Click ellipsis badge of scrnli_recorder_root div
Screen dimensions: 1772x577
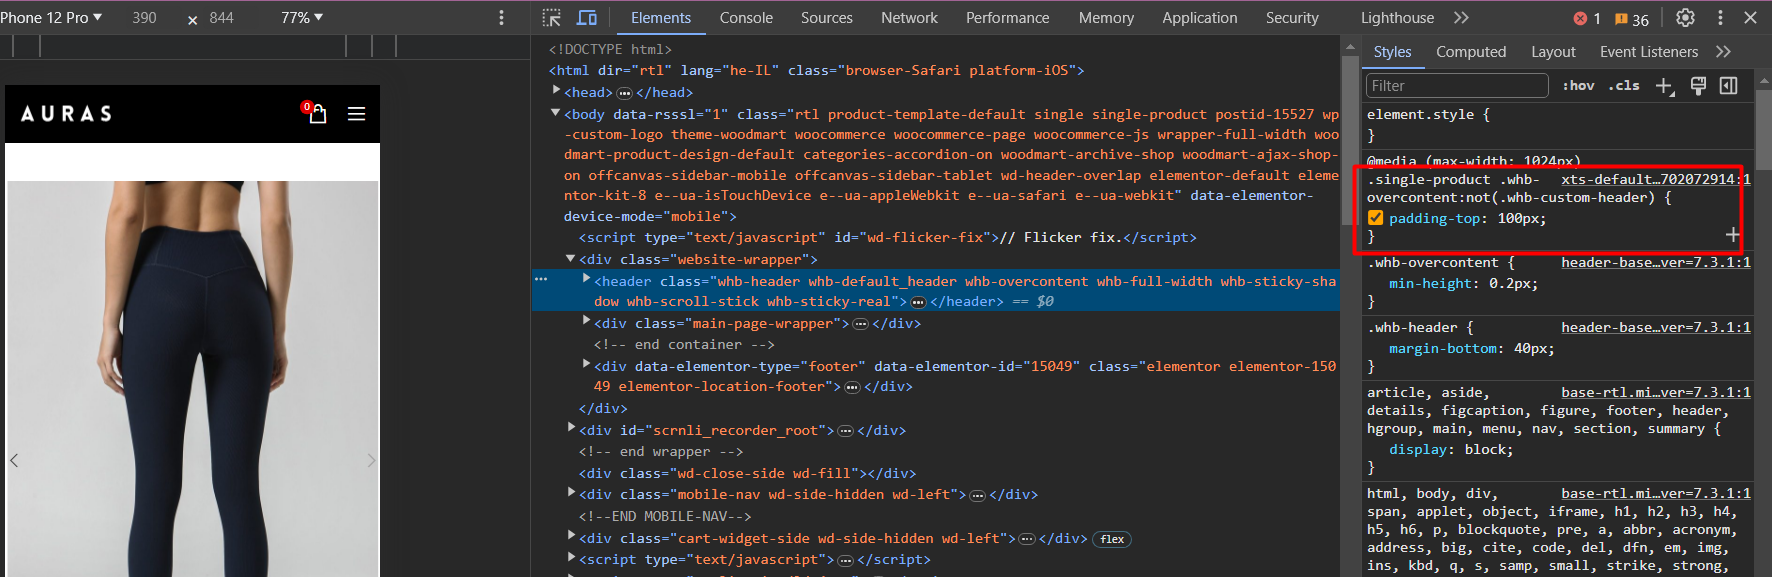[845, 431]
